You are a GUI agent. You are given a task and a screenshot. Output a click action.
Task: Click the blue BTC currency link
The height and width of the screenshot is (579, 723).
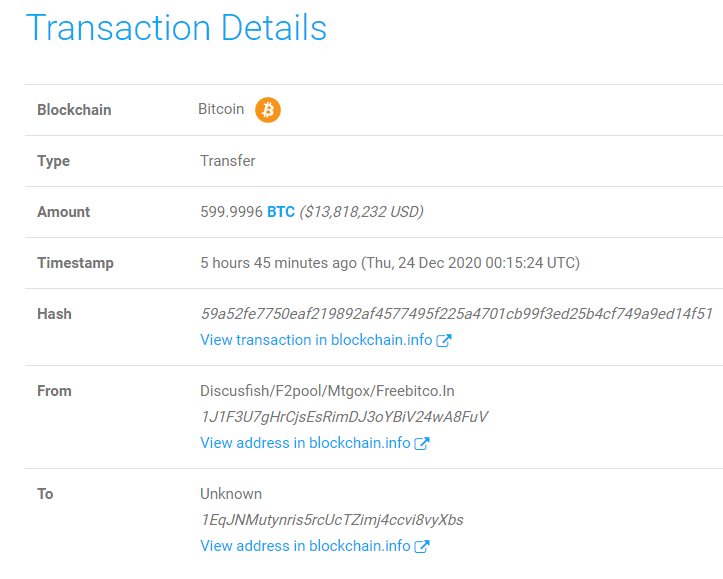point(281,212)
